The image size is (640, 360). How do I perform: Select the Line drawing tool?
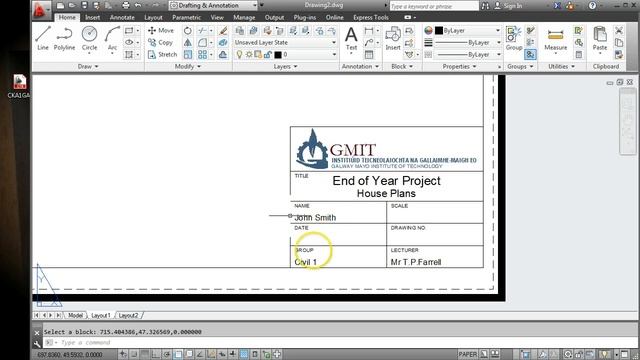click(x=43, y=38)
